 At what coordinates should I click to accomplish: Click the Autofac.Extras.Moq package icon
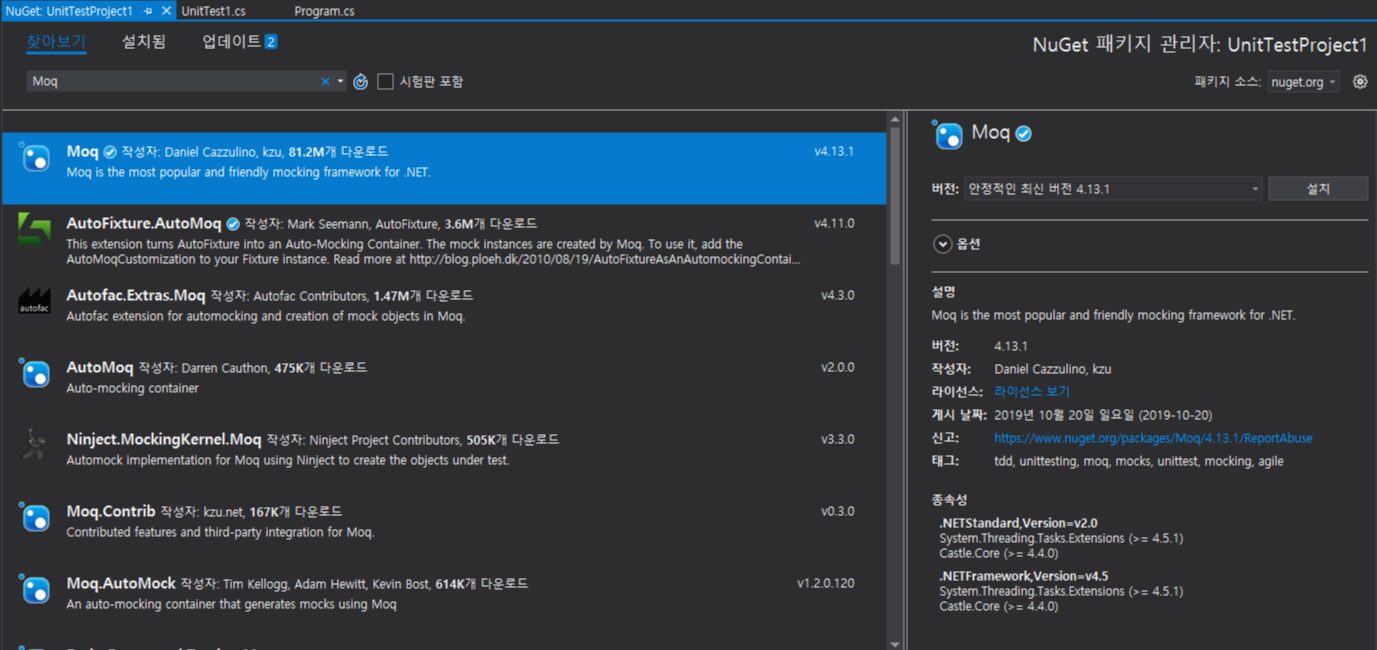point(35,301)
